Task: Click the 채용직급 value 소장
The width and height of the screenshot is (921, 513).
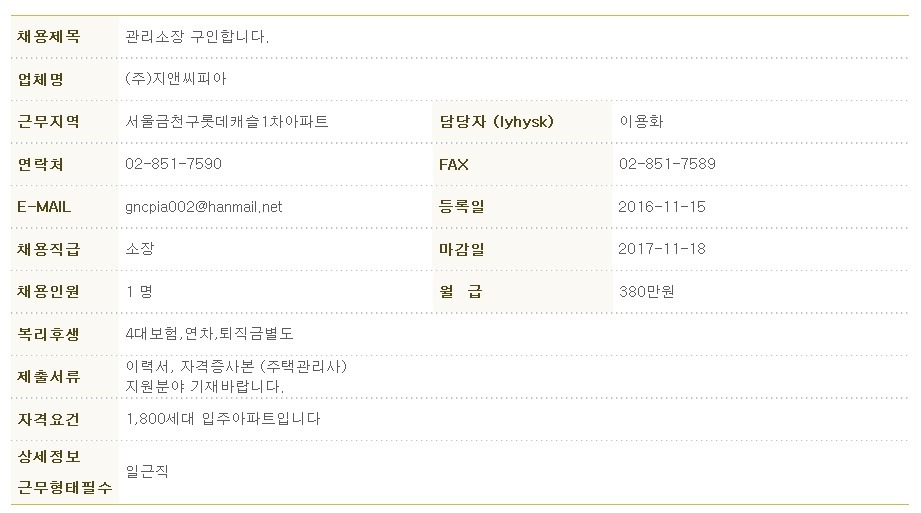Action: click(140, 249)
